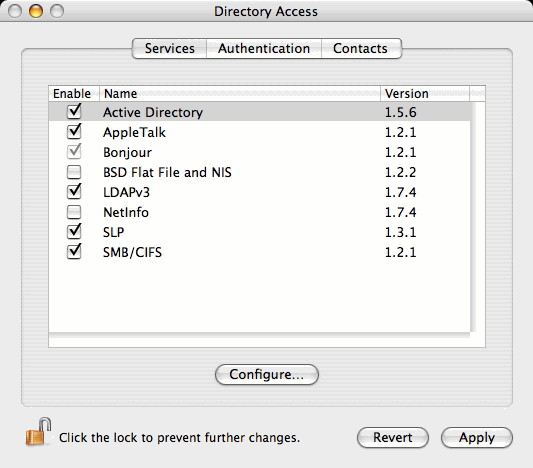Go to the Contacts tab

pyautogui.click(x=361, y=49)
